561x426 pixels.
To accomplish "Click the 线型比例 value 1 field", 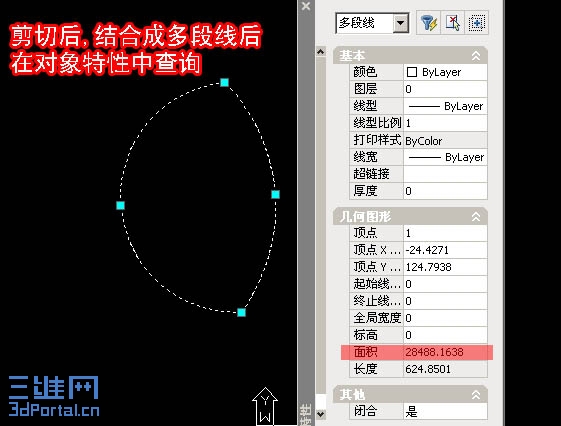I will point(445,123).
